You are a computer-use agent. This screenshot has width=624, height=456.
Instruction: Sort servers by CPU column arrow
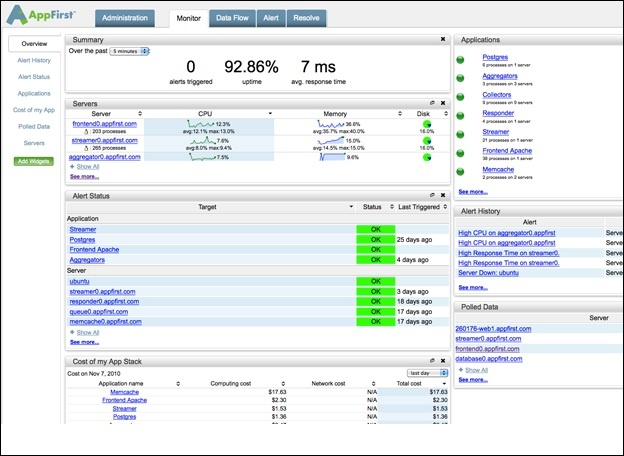tap(270, 114)
